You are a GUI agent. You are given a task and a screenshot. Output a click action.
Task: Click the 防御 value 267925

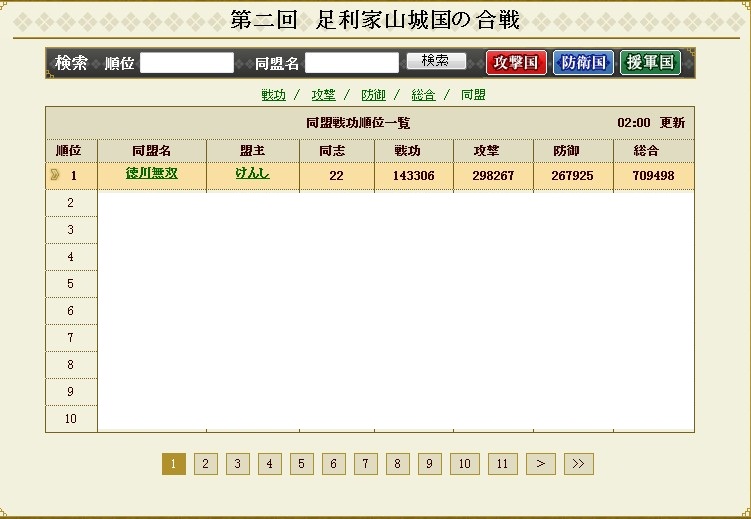[572, 176]
